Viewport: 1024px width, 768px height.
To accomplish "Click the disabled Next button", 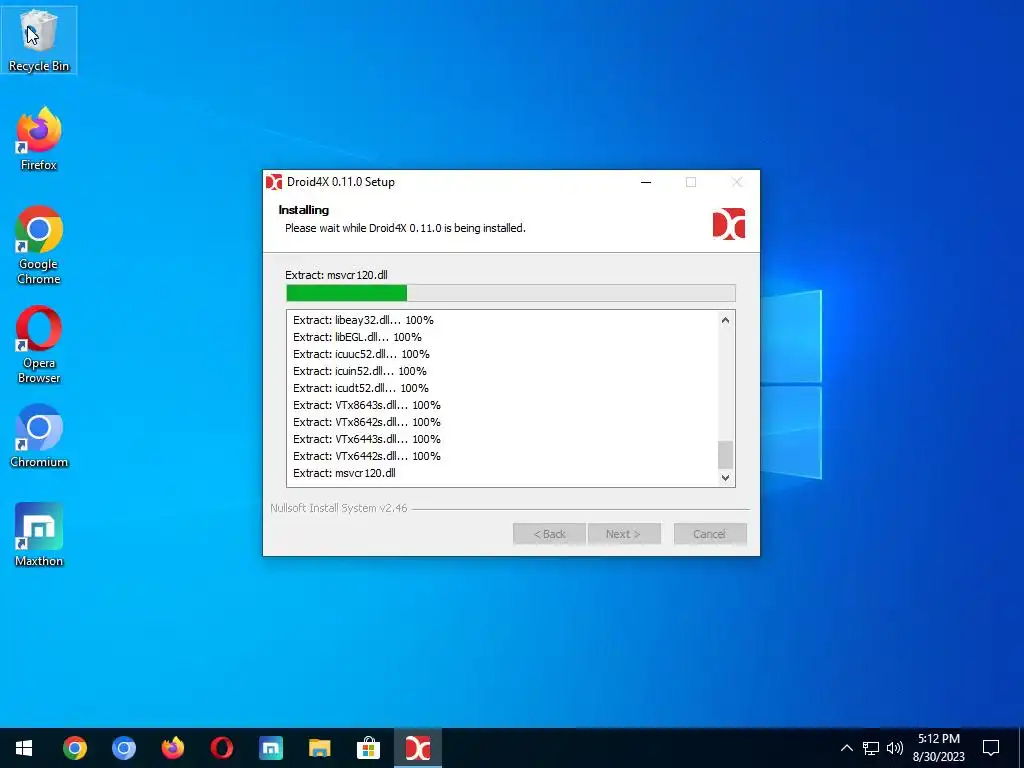I will click(x=624, y=534).
